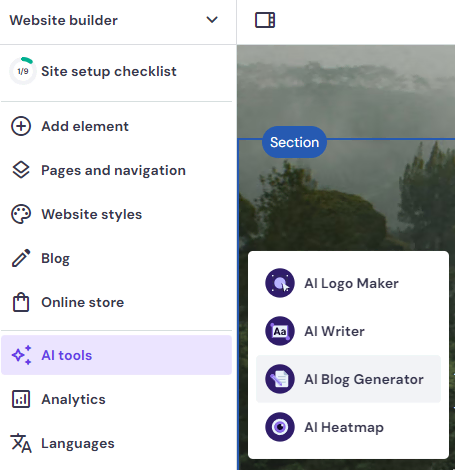
Task: Toggle the side panel layout icon
Action: (265, 20)
